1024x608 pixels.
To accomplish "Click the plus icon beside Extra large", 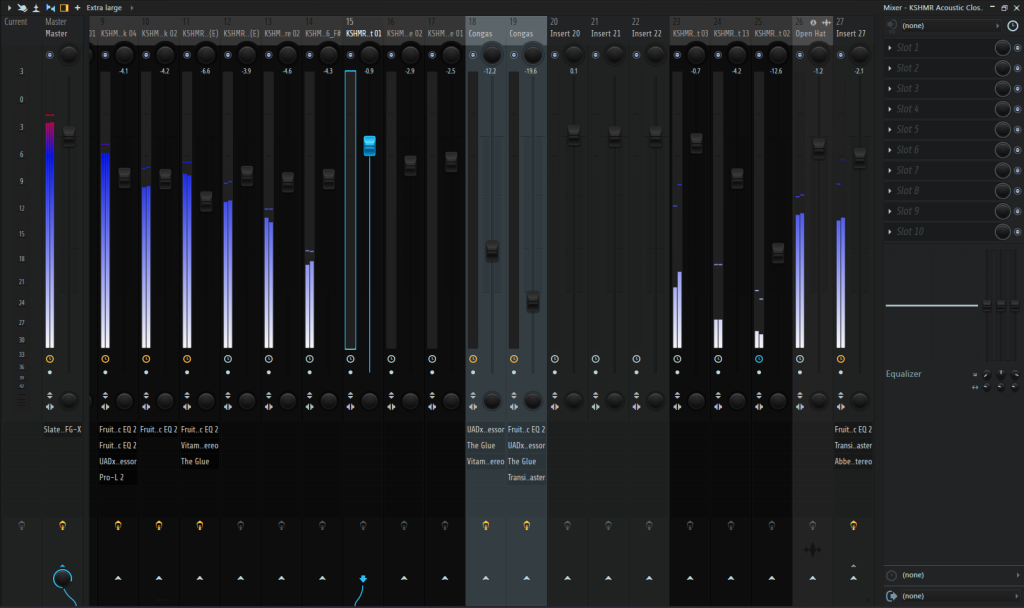I will click(78, 7).
